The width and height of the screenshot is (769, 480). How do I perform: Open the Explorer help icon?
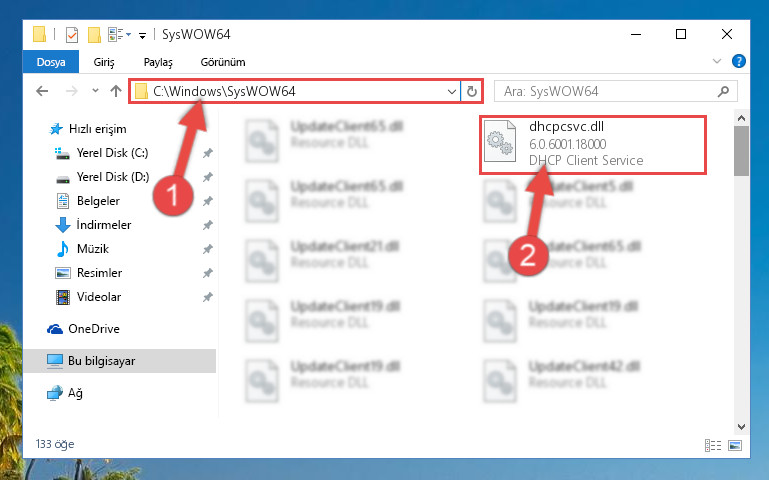(739, 61)
